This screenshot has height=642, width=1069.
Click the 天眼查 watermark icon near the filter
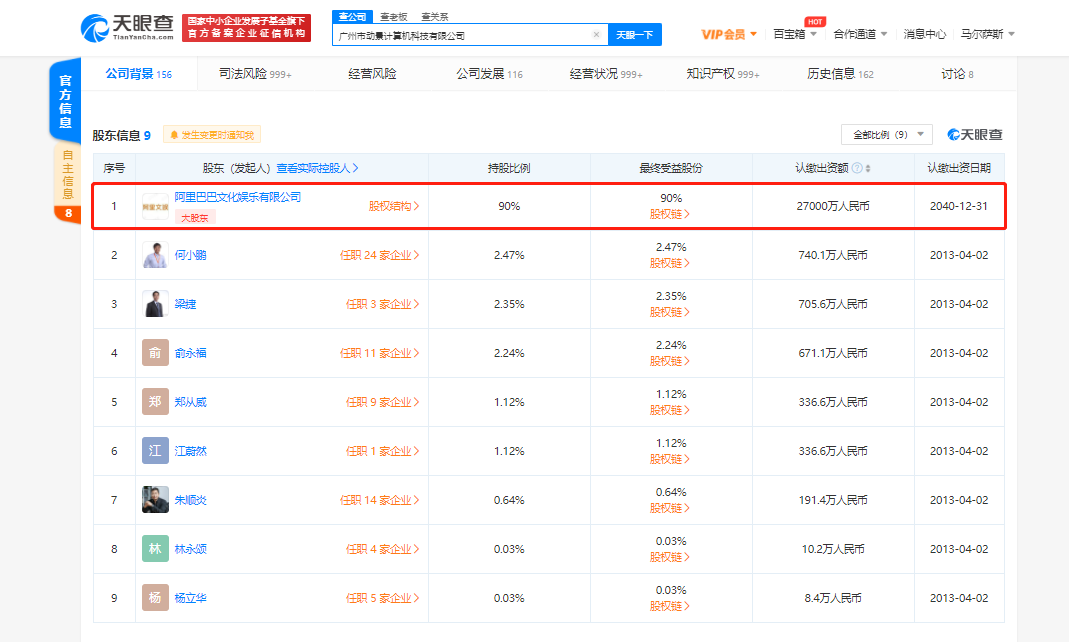(952, 133)
